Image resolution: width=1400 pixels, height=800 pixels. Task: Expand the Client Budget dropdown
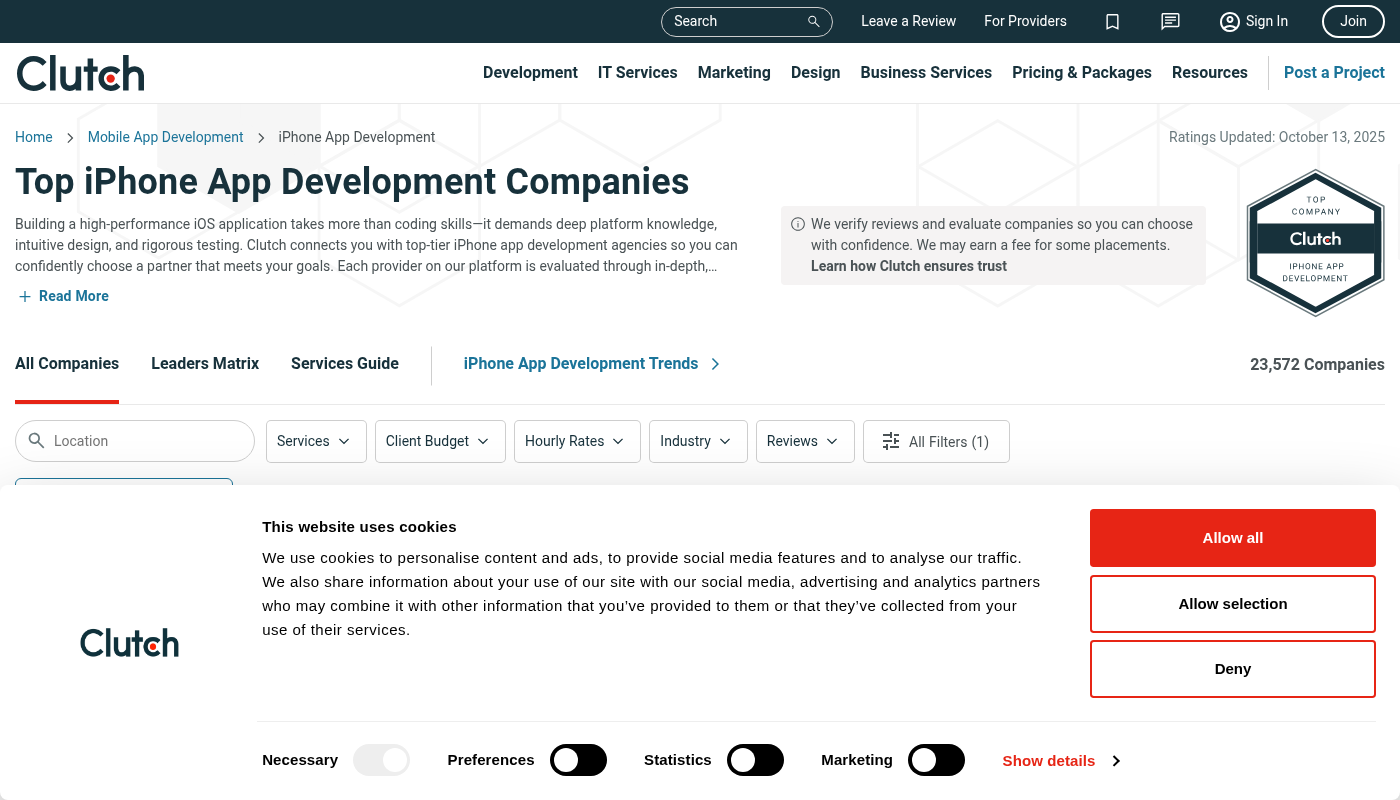[x=439, y=441]
